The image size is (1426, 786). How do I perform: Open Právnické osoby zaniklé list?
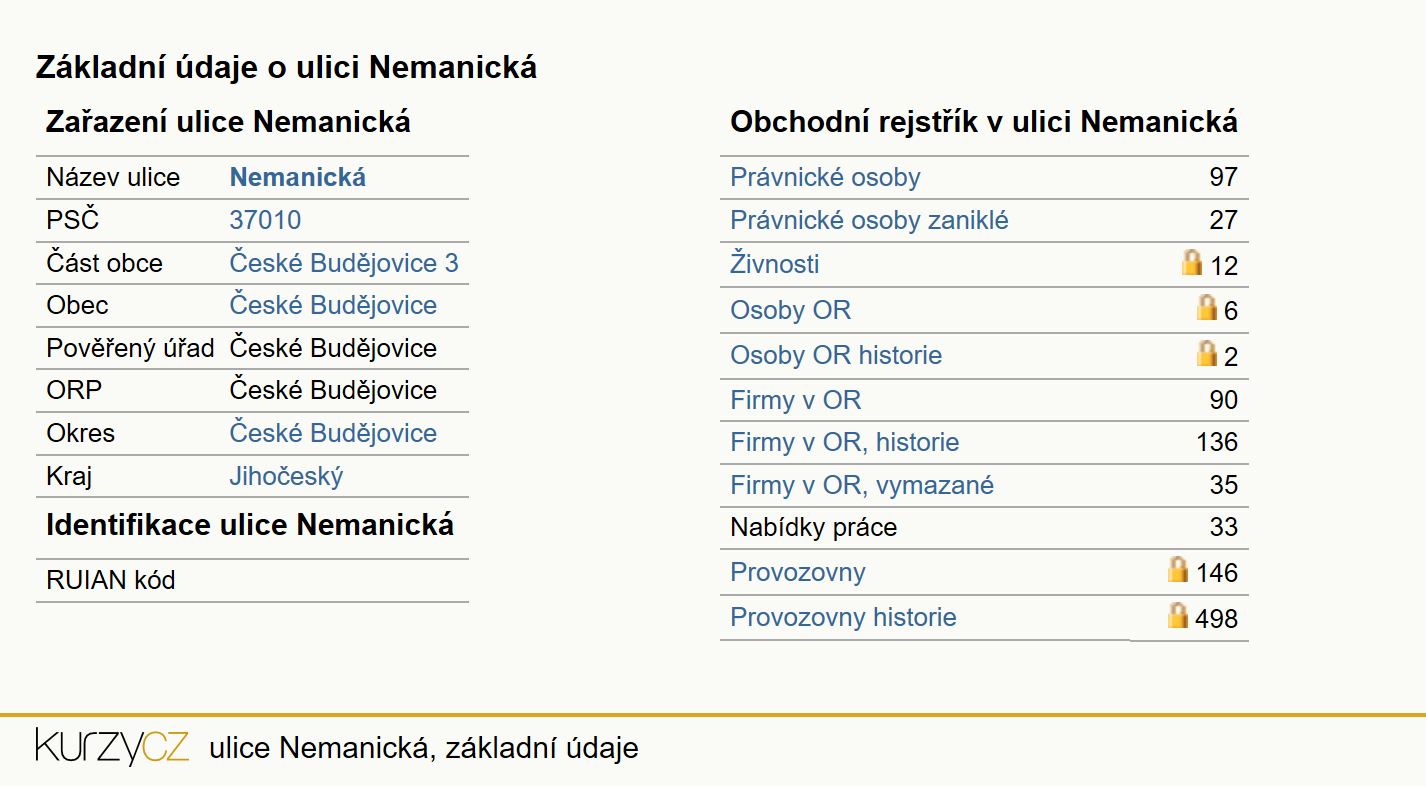869,220
